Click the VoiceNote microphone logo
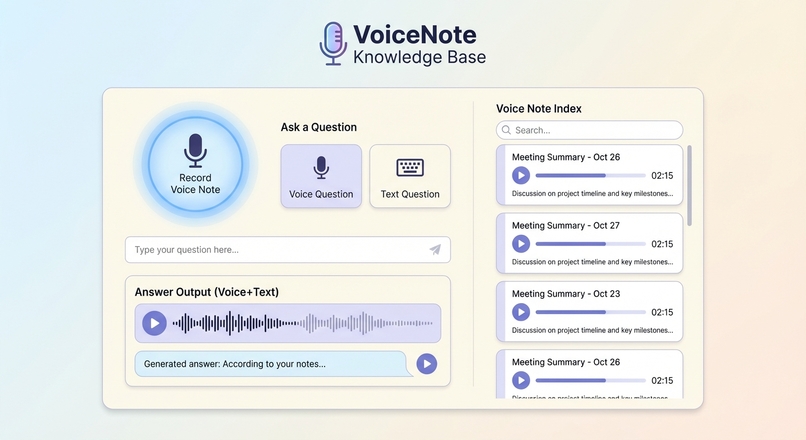Image resolution: width=806 pixels, height=440 pixels. pos(333,43)
